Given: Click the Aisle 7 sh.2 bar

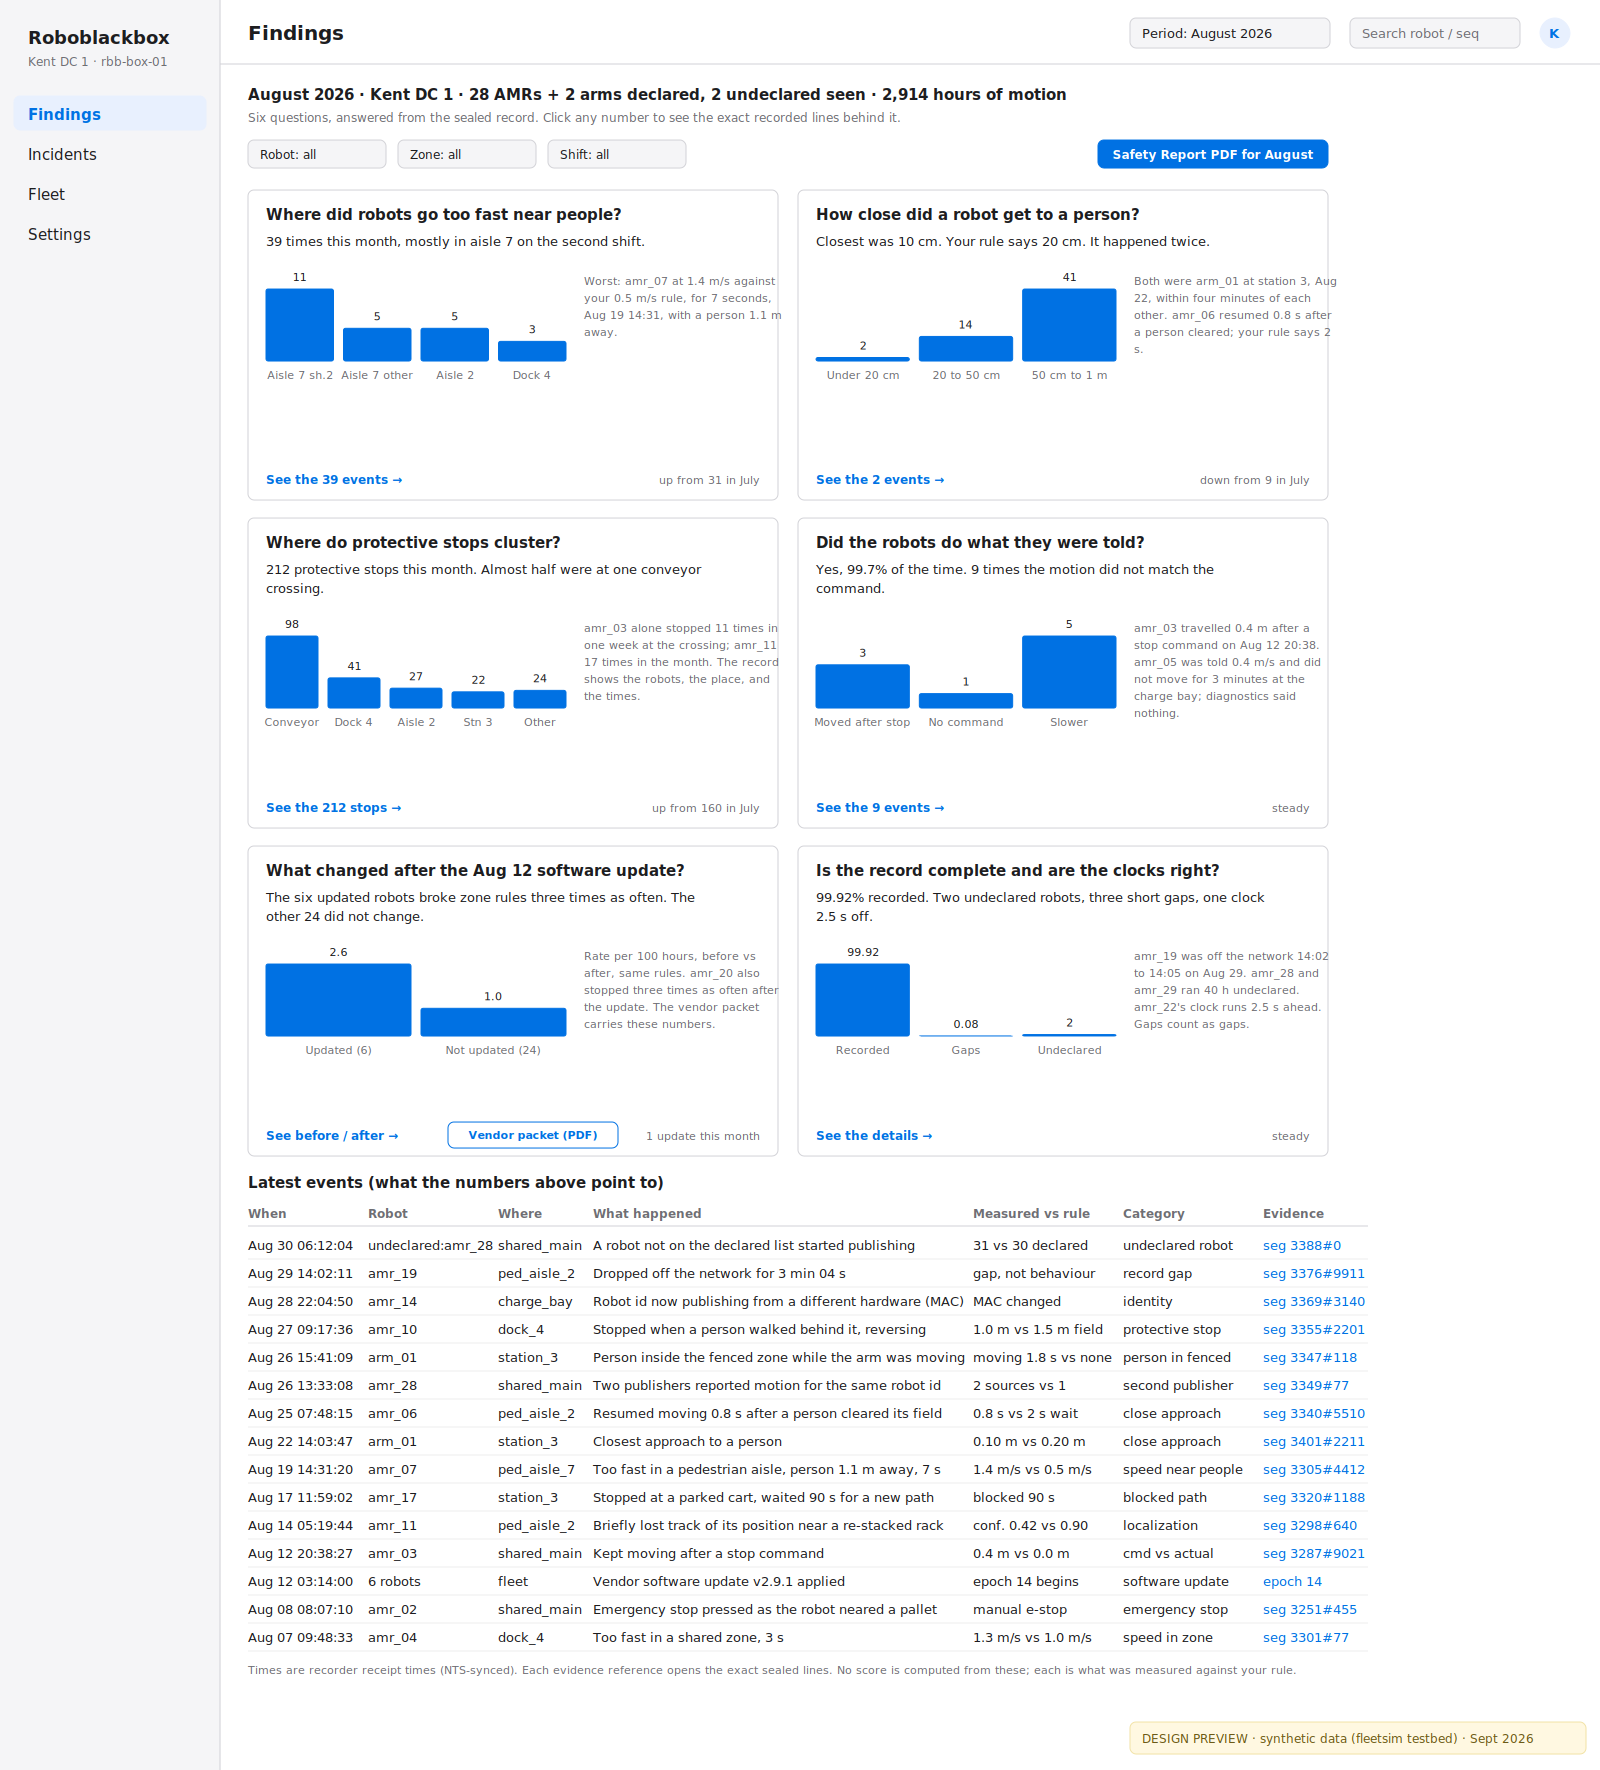Looking at the screenshot, I should coord(299,325).
